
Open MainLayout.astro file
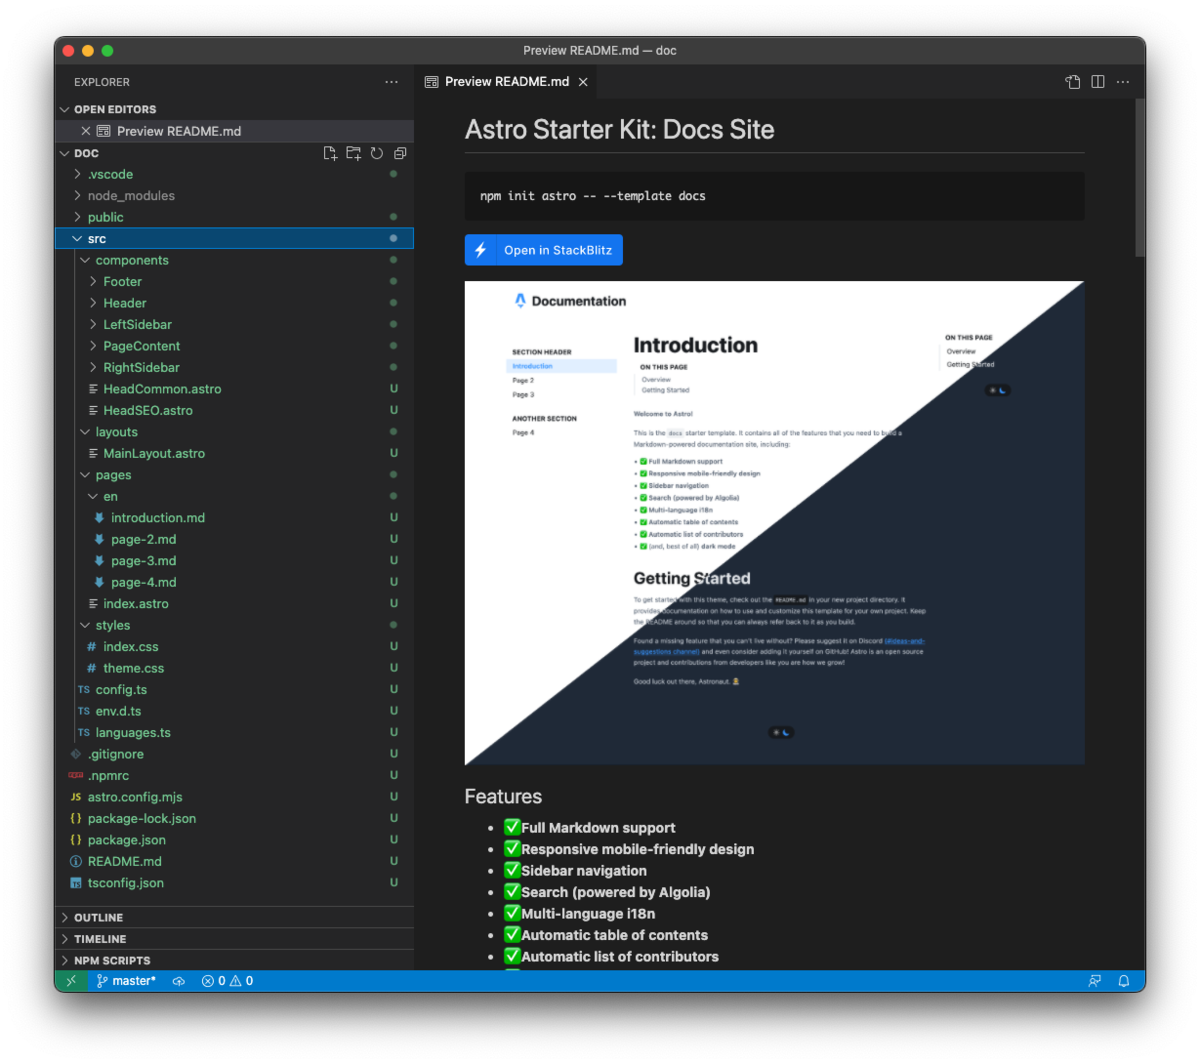point(234,454)
